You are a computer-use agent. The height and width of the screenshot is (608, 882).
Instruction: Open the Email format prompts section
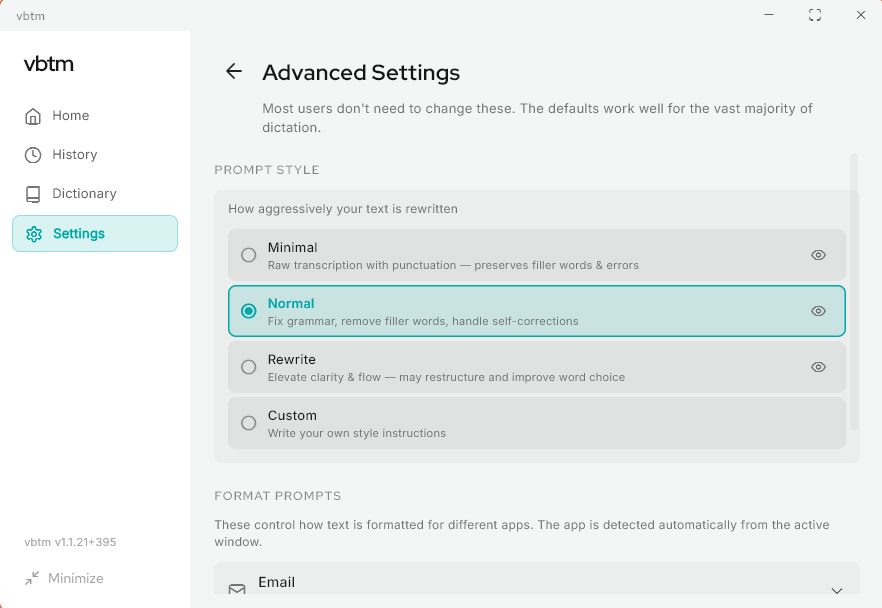537,579
